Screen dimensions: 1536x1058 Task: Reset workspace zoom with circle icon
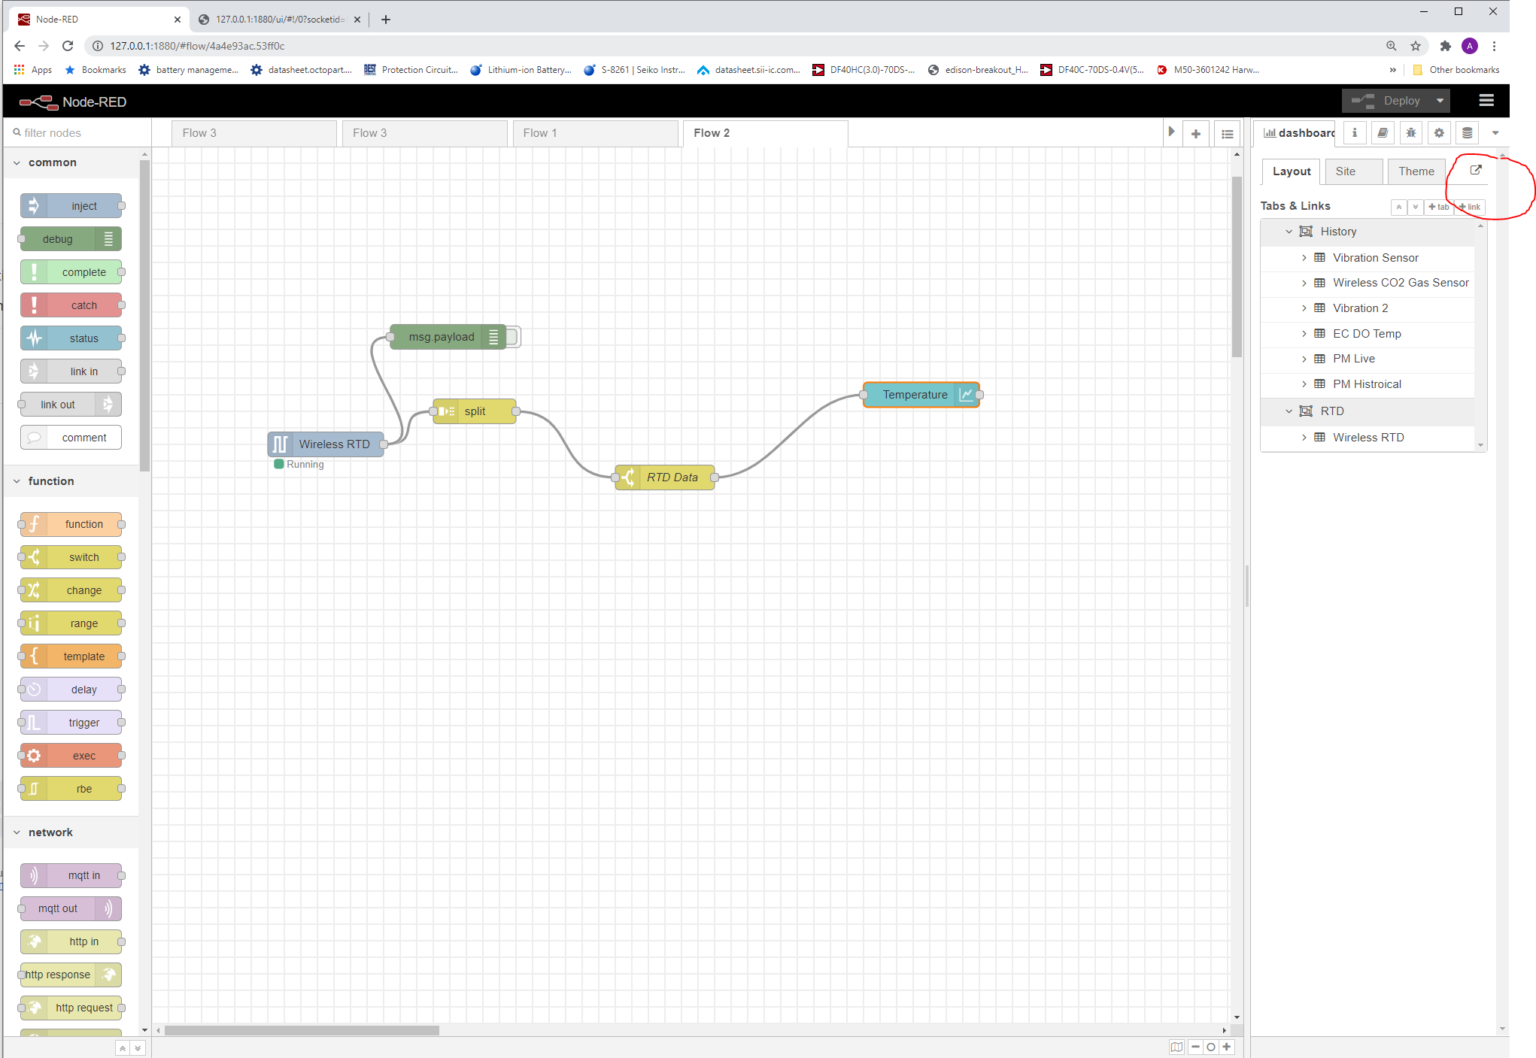[x=1211, y=1047]
